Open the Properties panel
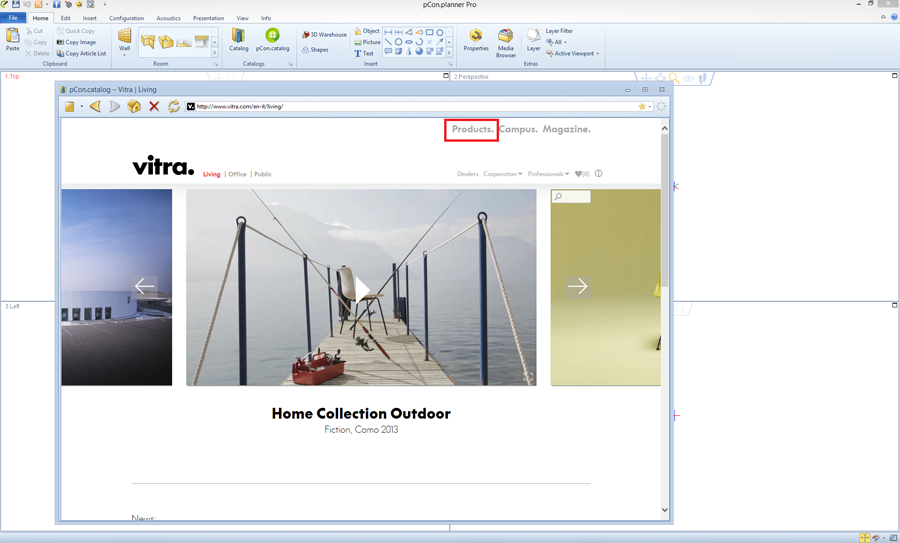The width and height of the screenshot is (900, 543). 476,39
